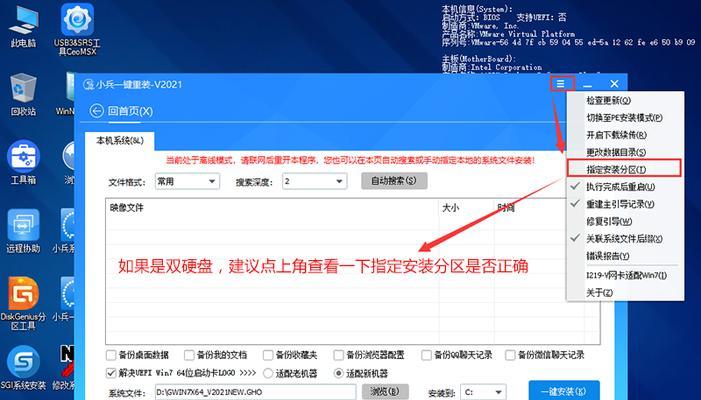Enable 备份桌面数据 checkbox

[x=111, y=355]
